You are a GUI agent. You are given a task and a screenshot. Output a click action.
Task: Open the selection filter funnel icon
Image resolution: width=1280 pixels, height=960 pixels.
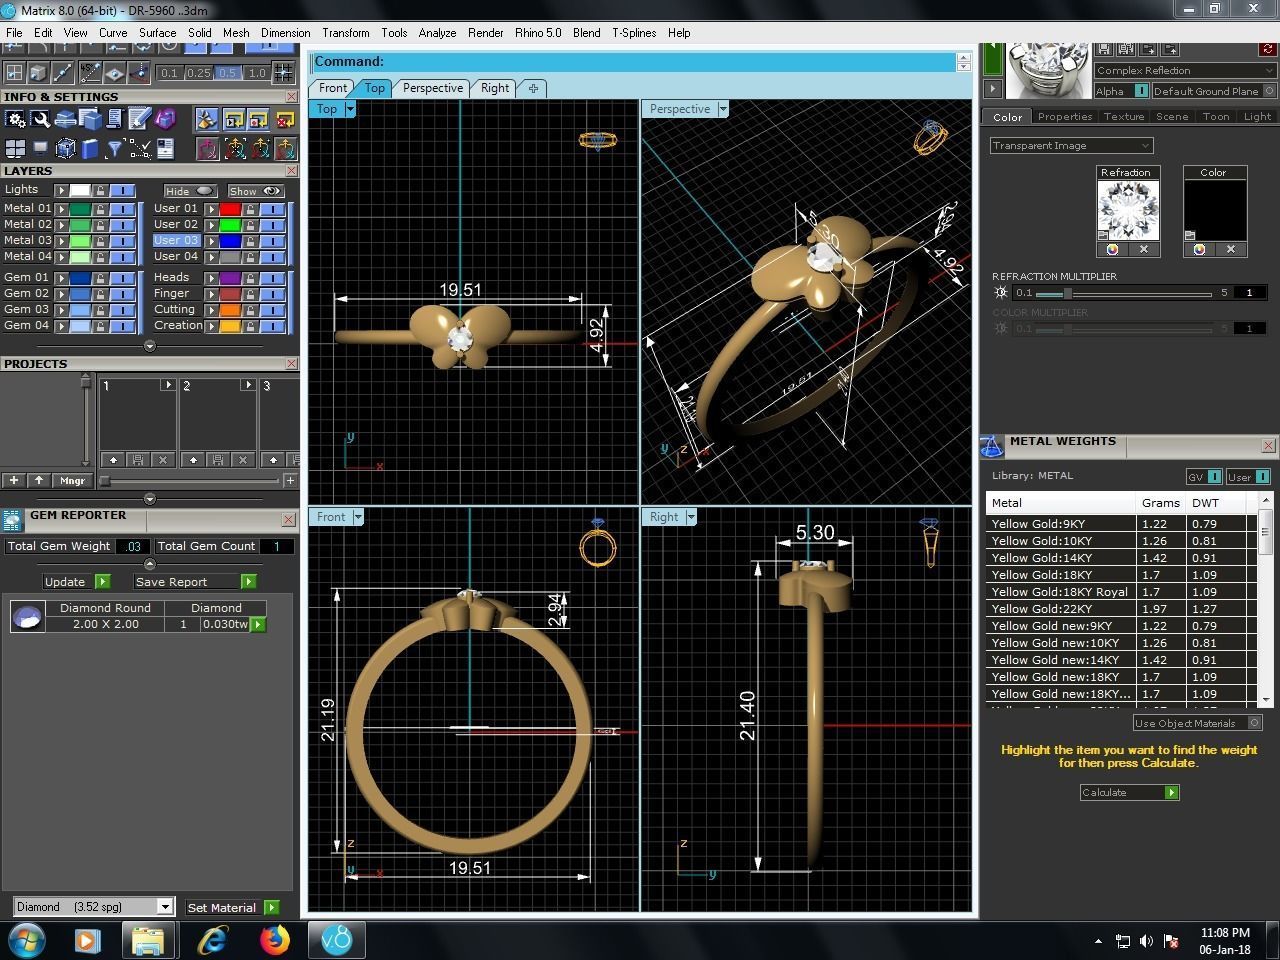coord(115,149)
